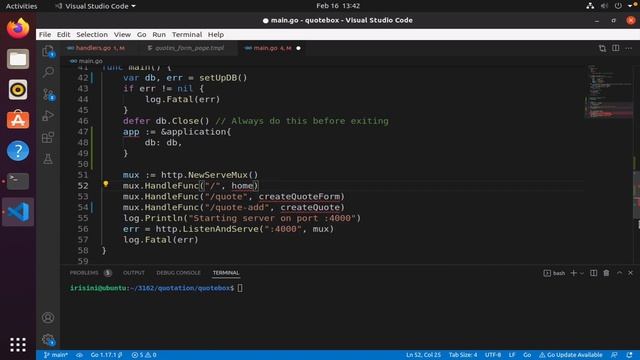The height and width of the screenshot is (360, 640).
Task: Kill terminal using the trash icon
Action: tap(606, 273)
